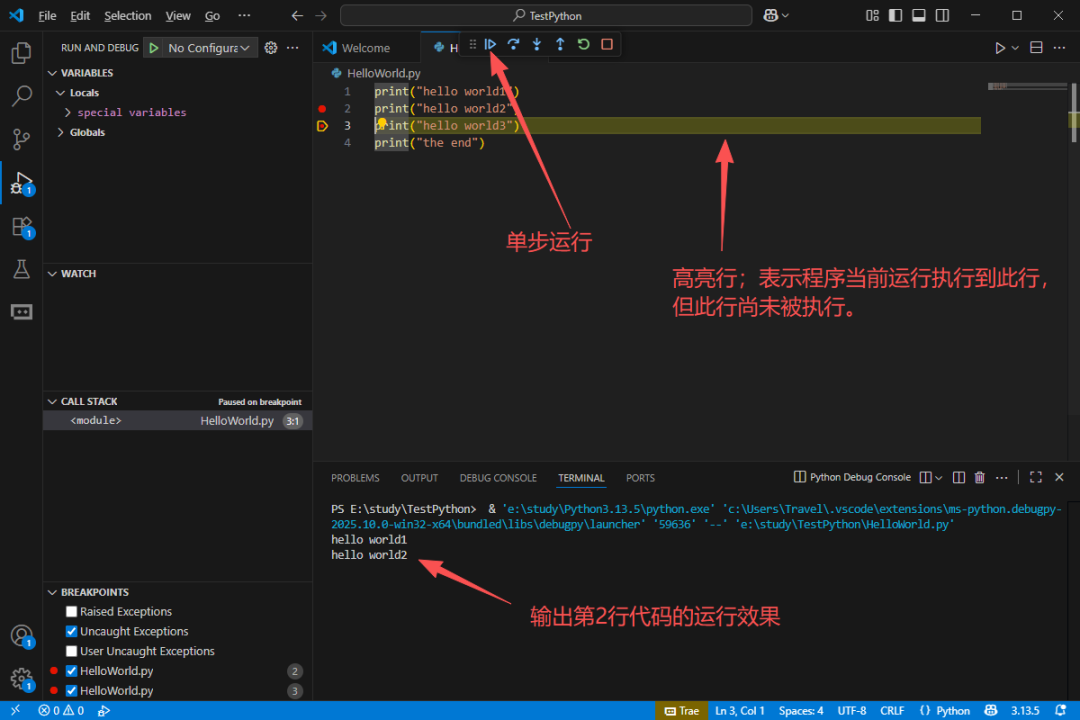Switch to the DEBUG CONSOLE tab
Image resolution: width=1080 pixels, height=720 pixels.
pos(498,477)
